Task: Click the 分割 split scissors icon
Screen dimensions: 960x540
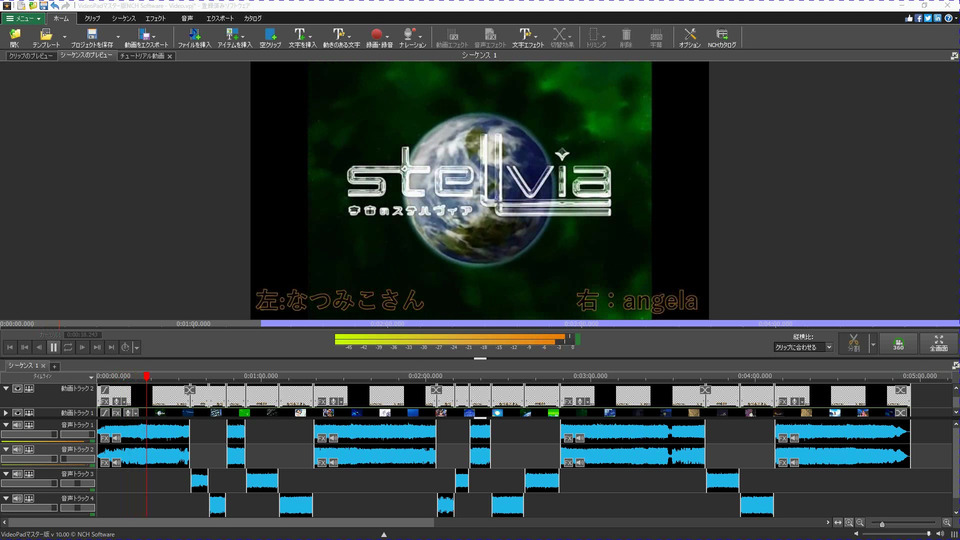Action: coord(853,343)
